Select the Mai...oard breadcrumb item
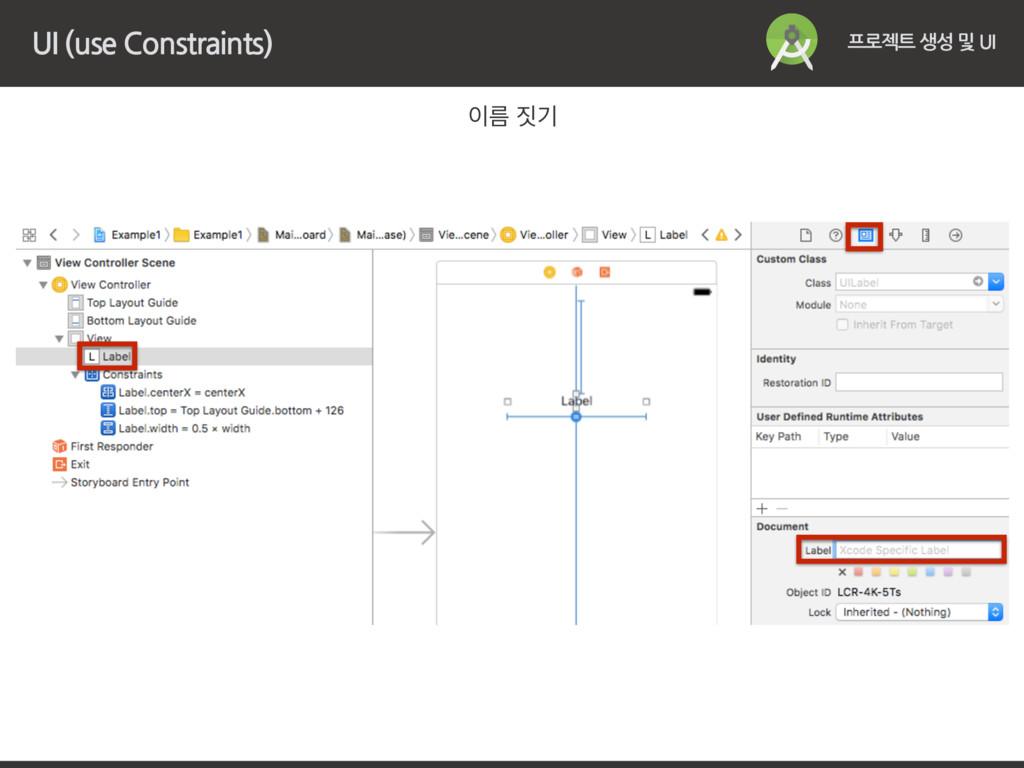 tap(292, 234)
